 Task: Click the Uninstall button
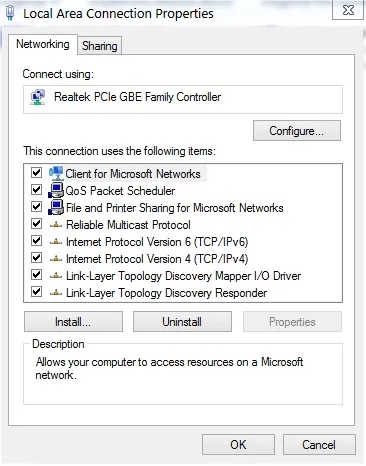coord(182,322)
